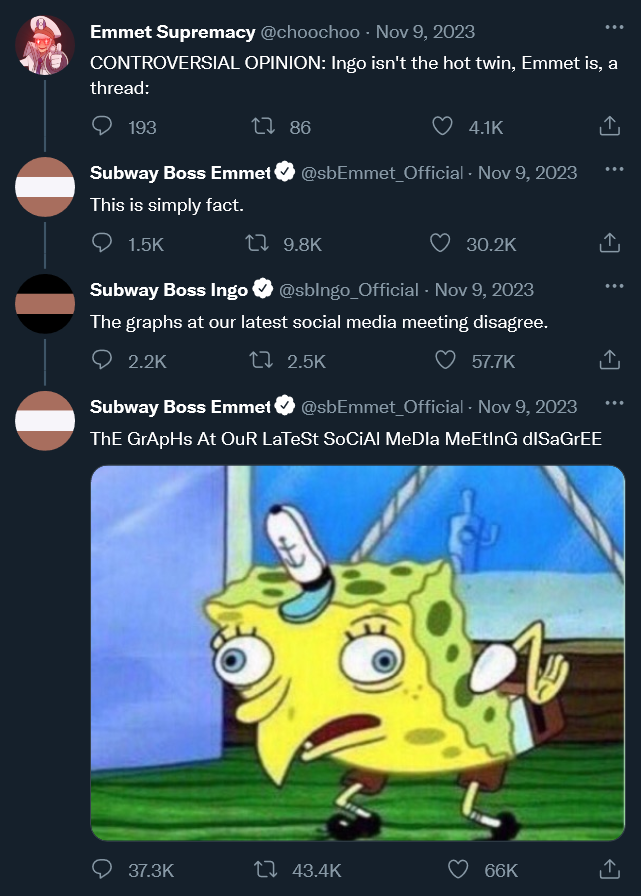Open more options on Subway Boss Ingo's tweet
Image resolution: width=641 pixels, height=896 pixels.
(613, 287)
